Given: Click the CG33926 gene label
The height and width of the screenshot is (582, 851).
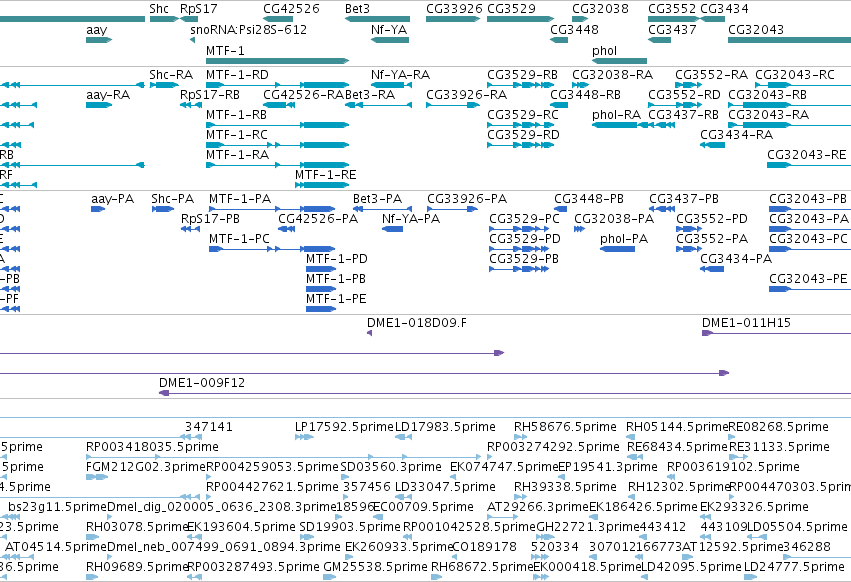Looking at the screenshot, I should click(x=454, y=9).
